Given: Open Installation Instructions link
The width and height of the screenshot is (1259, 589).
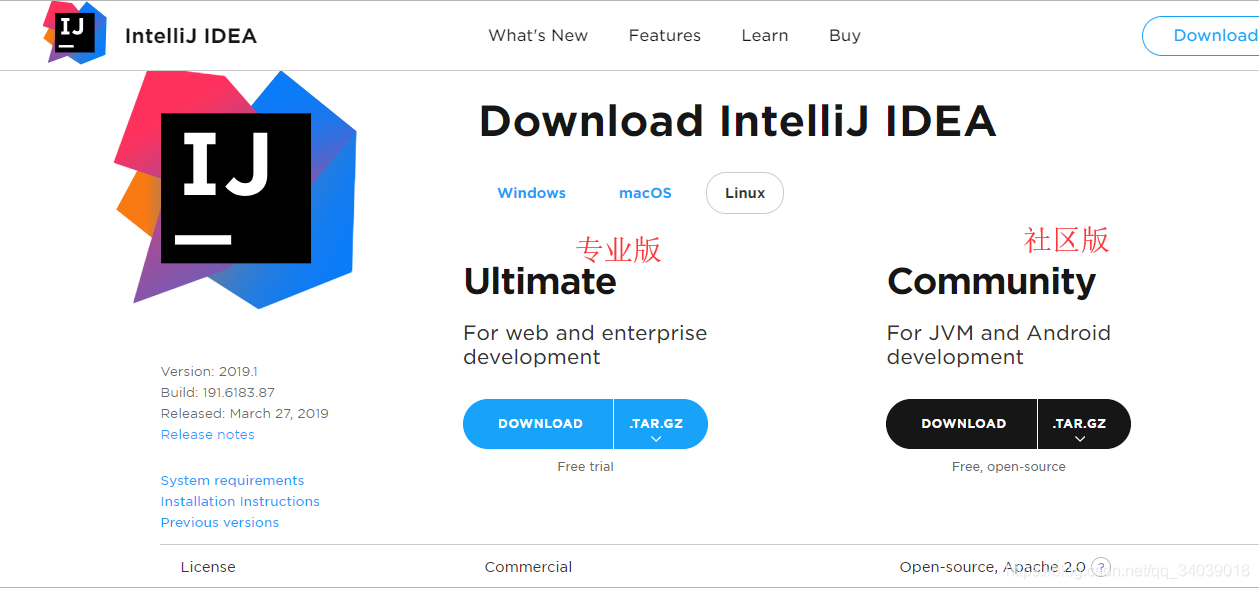Looking at the screenshot, I should pos(240,502).
